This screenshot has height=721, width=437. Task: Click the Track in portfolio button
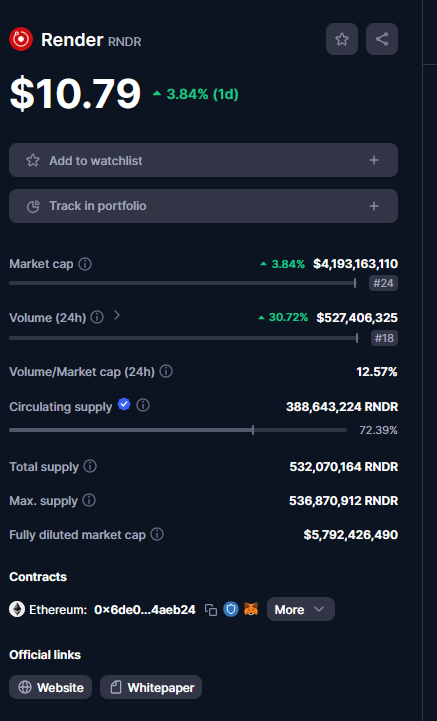point(203,206)
